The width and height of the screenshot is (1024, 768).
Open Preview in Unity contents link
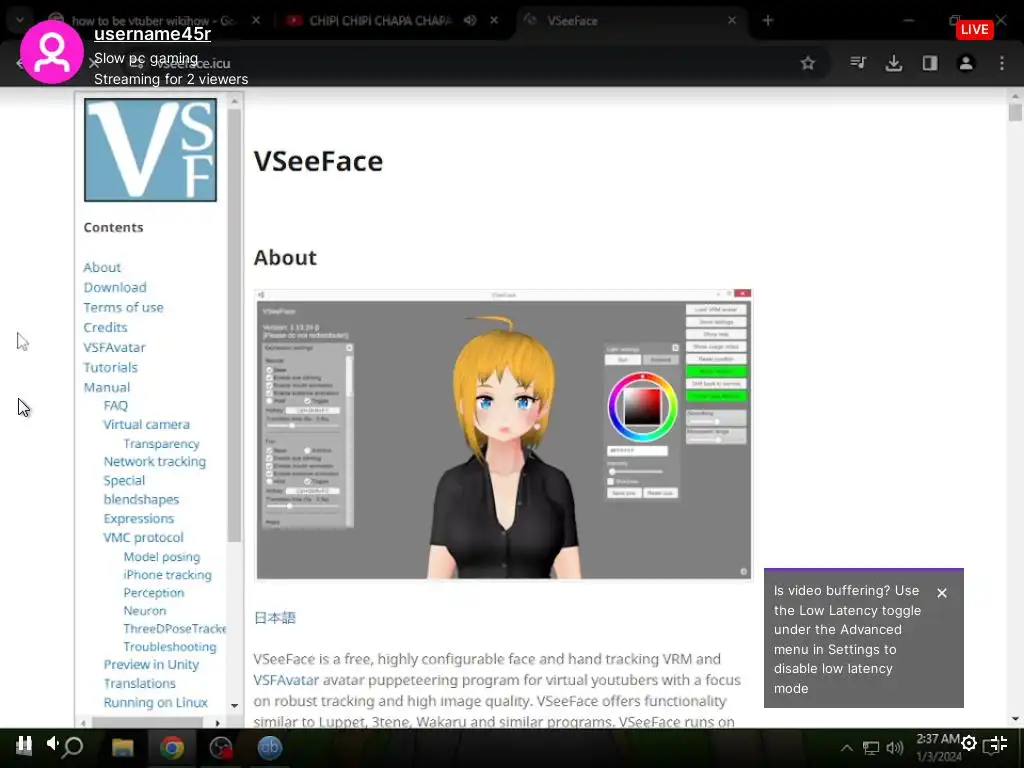click(x=151, y=665)
